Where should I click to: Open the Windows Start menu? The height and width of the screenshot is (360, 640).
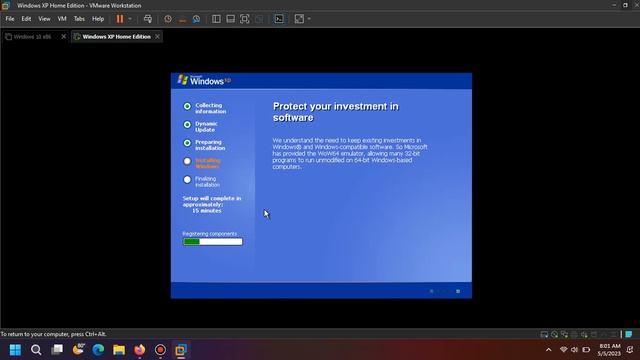[15, 350]
